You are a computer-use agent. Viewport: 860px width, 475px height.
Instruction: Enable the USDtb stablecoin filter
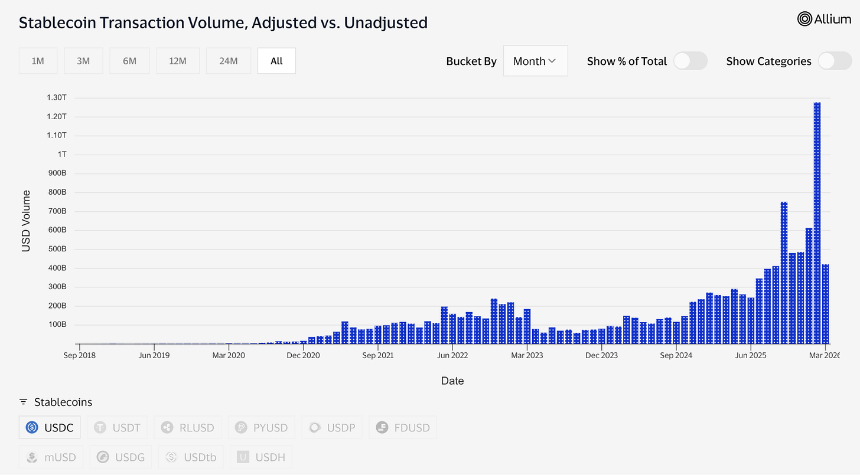point(190,457)
